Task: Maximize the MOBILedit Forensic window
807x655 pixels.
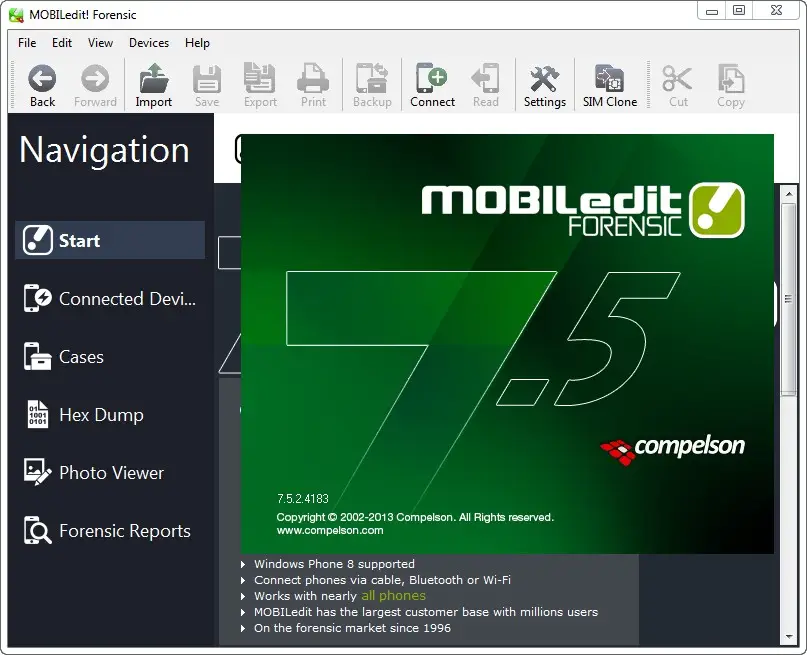Action: point(739,11)
